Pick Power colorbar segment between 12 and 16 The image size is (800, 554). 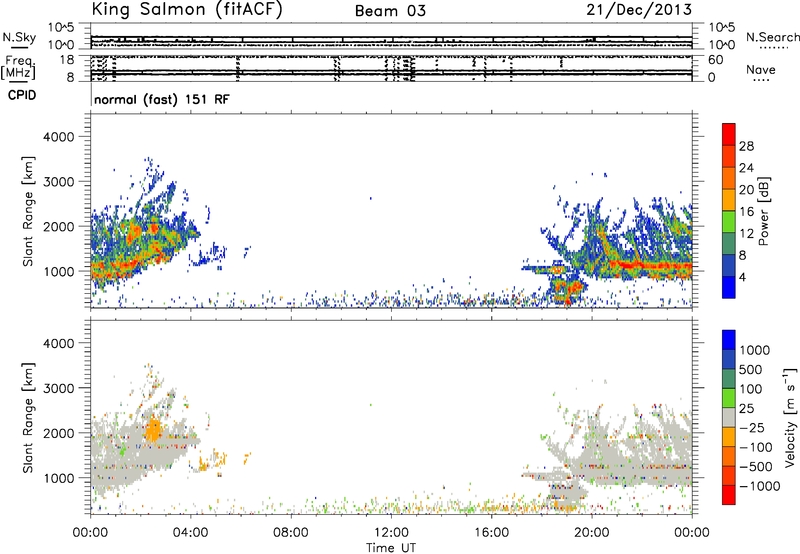click(729, 222)
